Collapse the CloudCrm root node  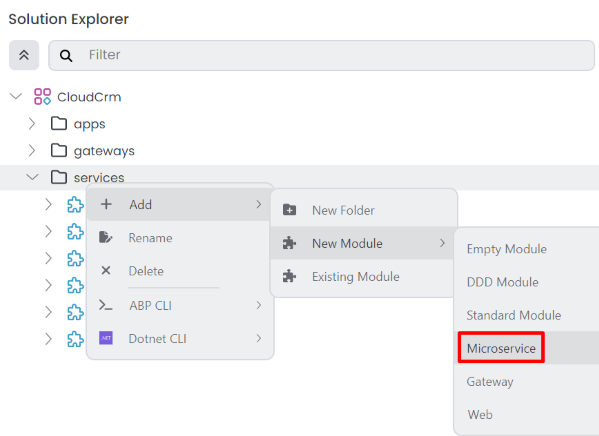[16, 96]
